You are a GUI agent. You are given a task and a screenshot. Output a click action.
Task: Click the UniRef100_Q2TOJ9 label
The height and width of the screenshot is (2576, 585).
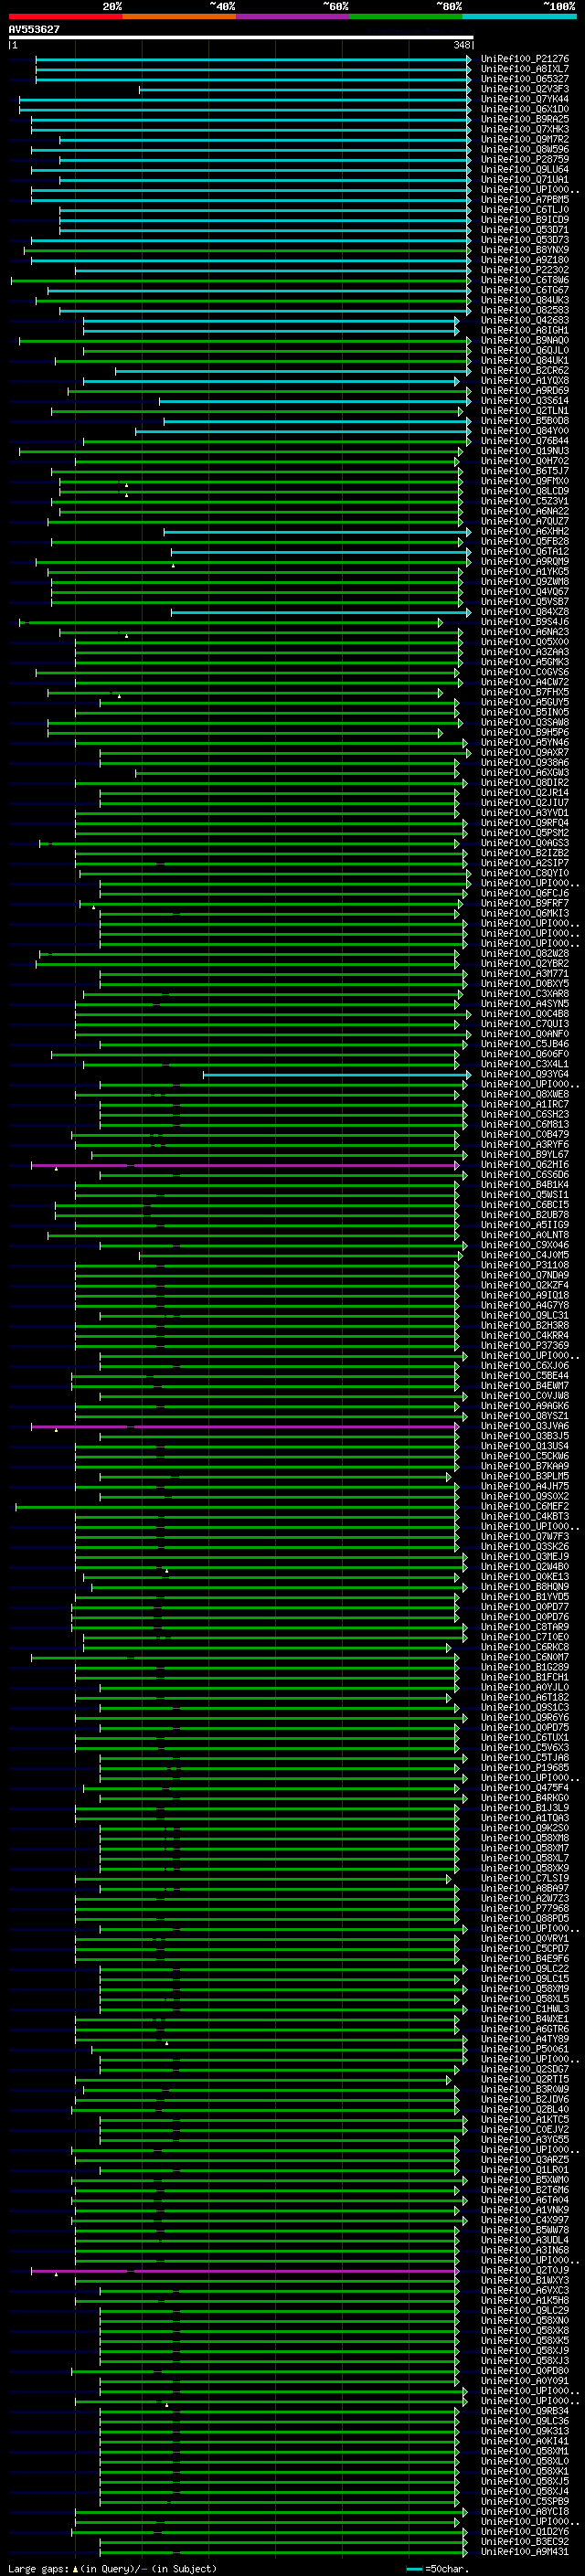coord(524,2270)
